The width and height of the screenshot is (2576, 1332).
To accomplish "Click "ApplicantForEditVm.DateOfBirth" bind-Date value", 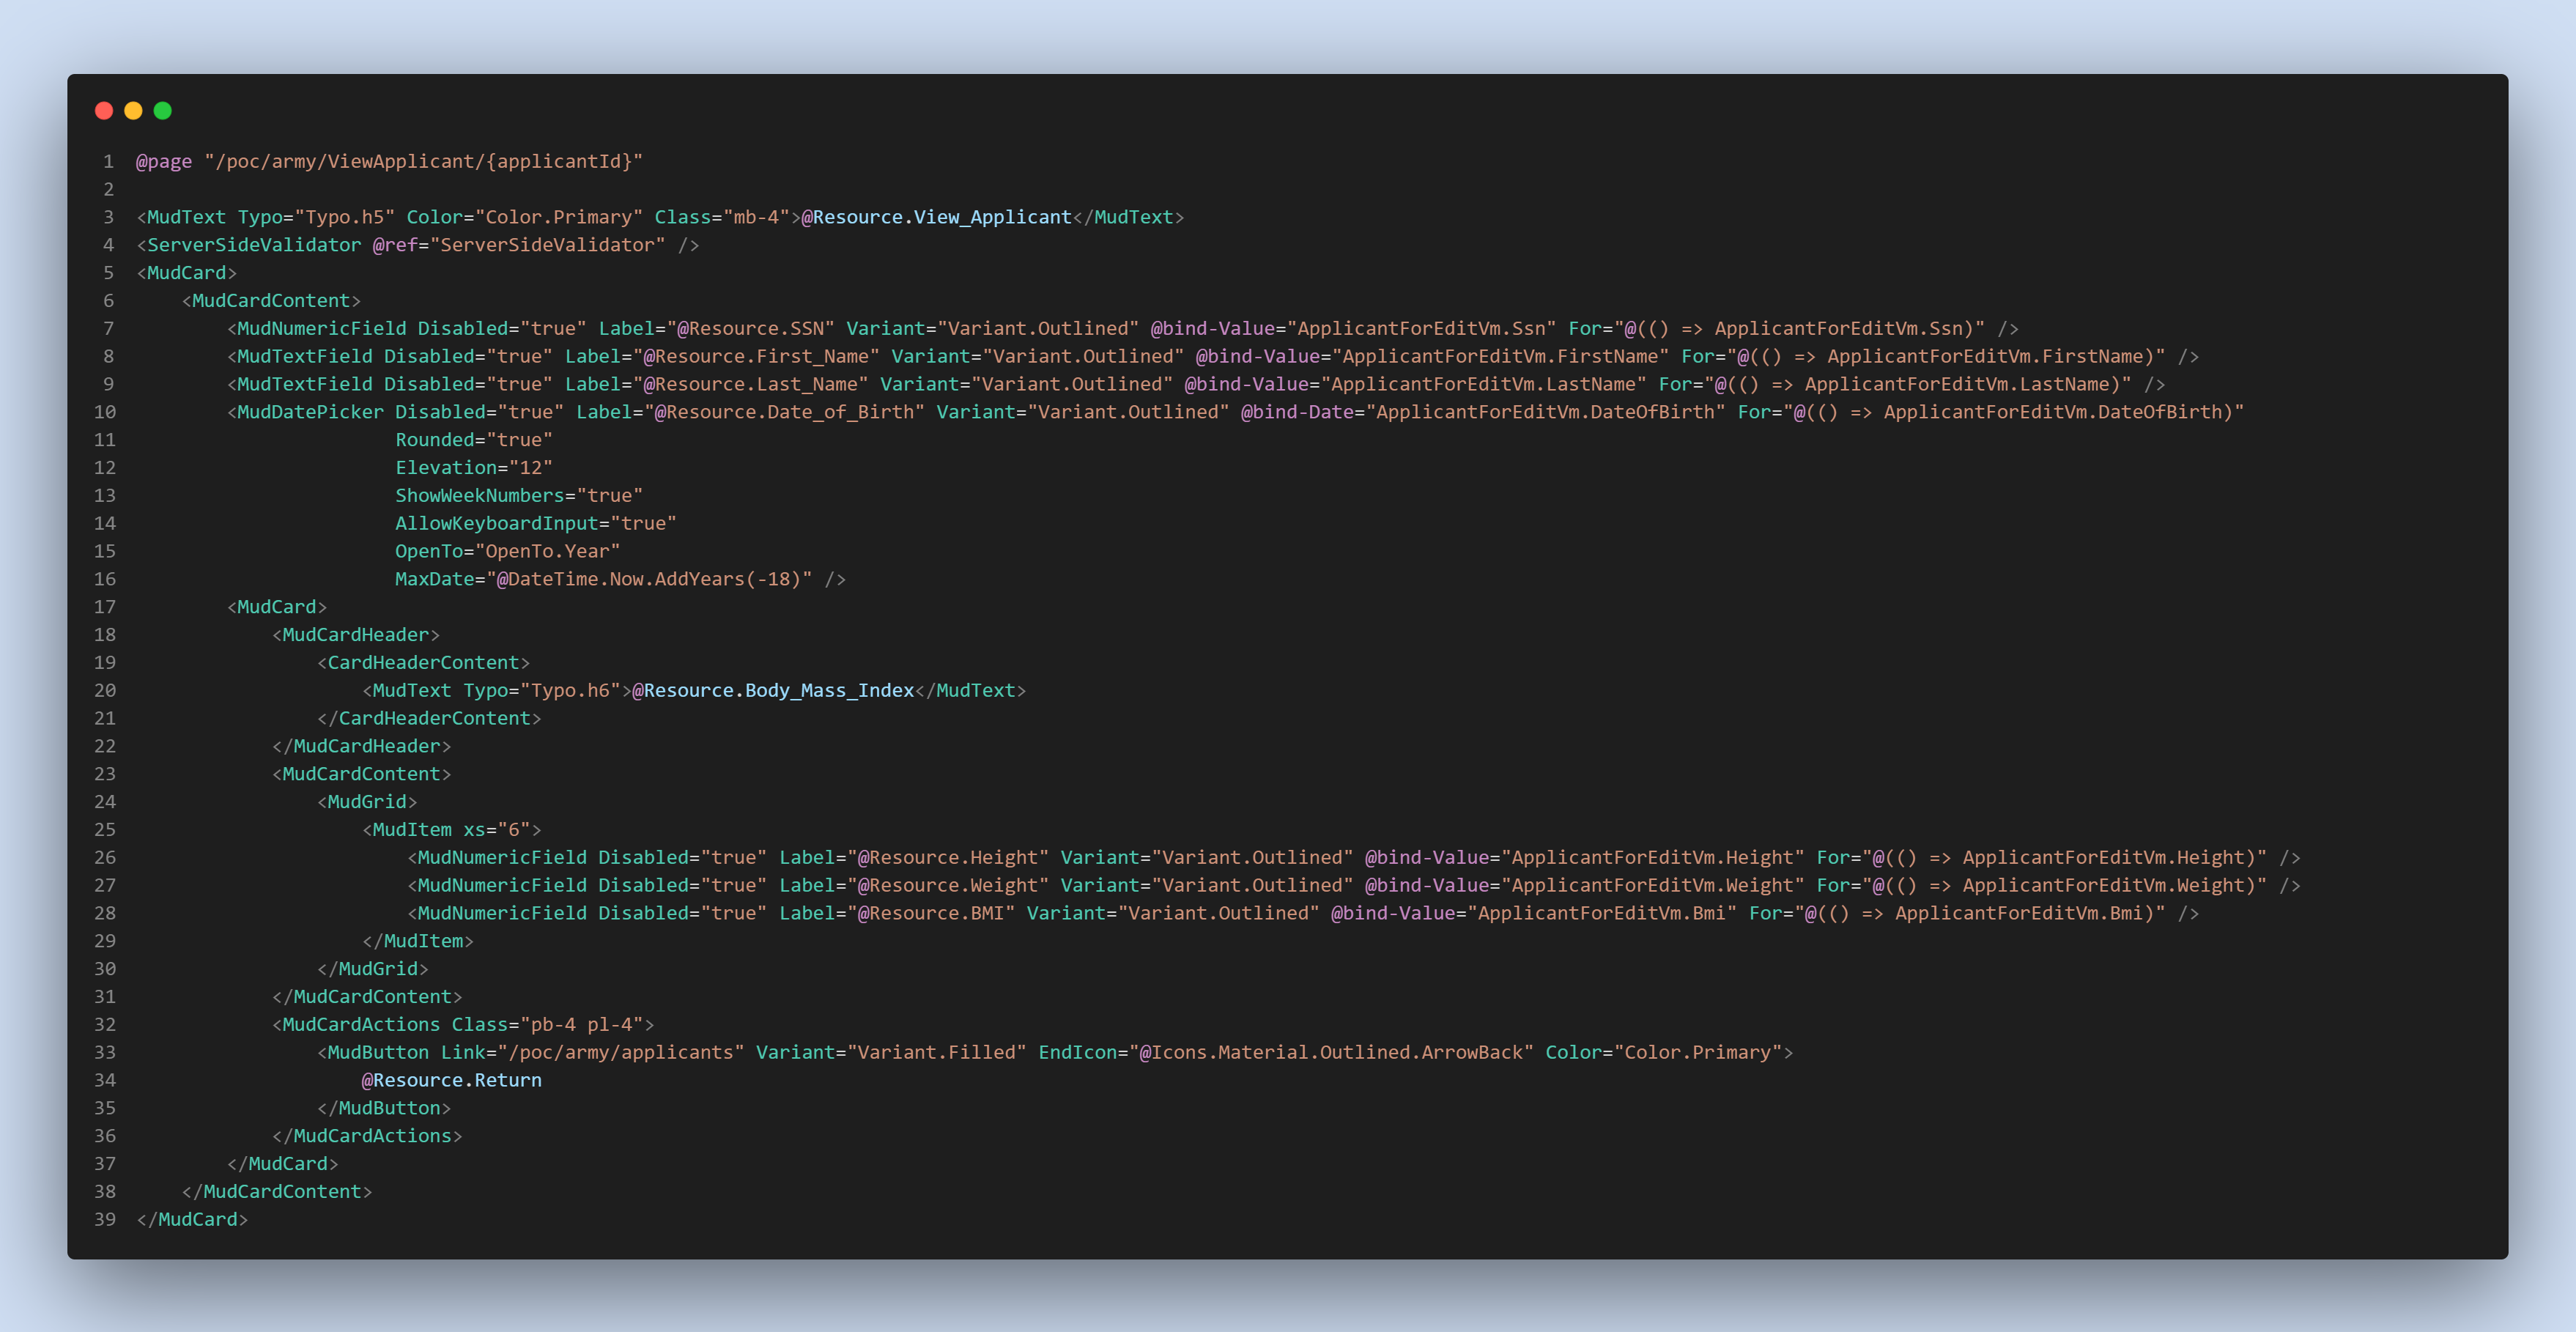I will 1546,412.
